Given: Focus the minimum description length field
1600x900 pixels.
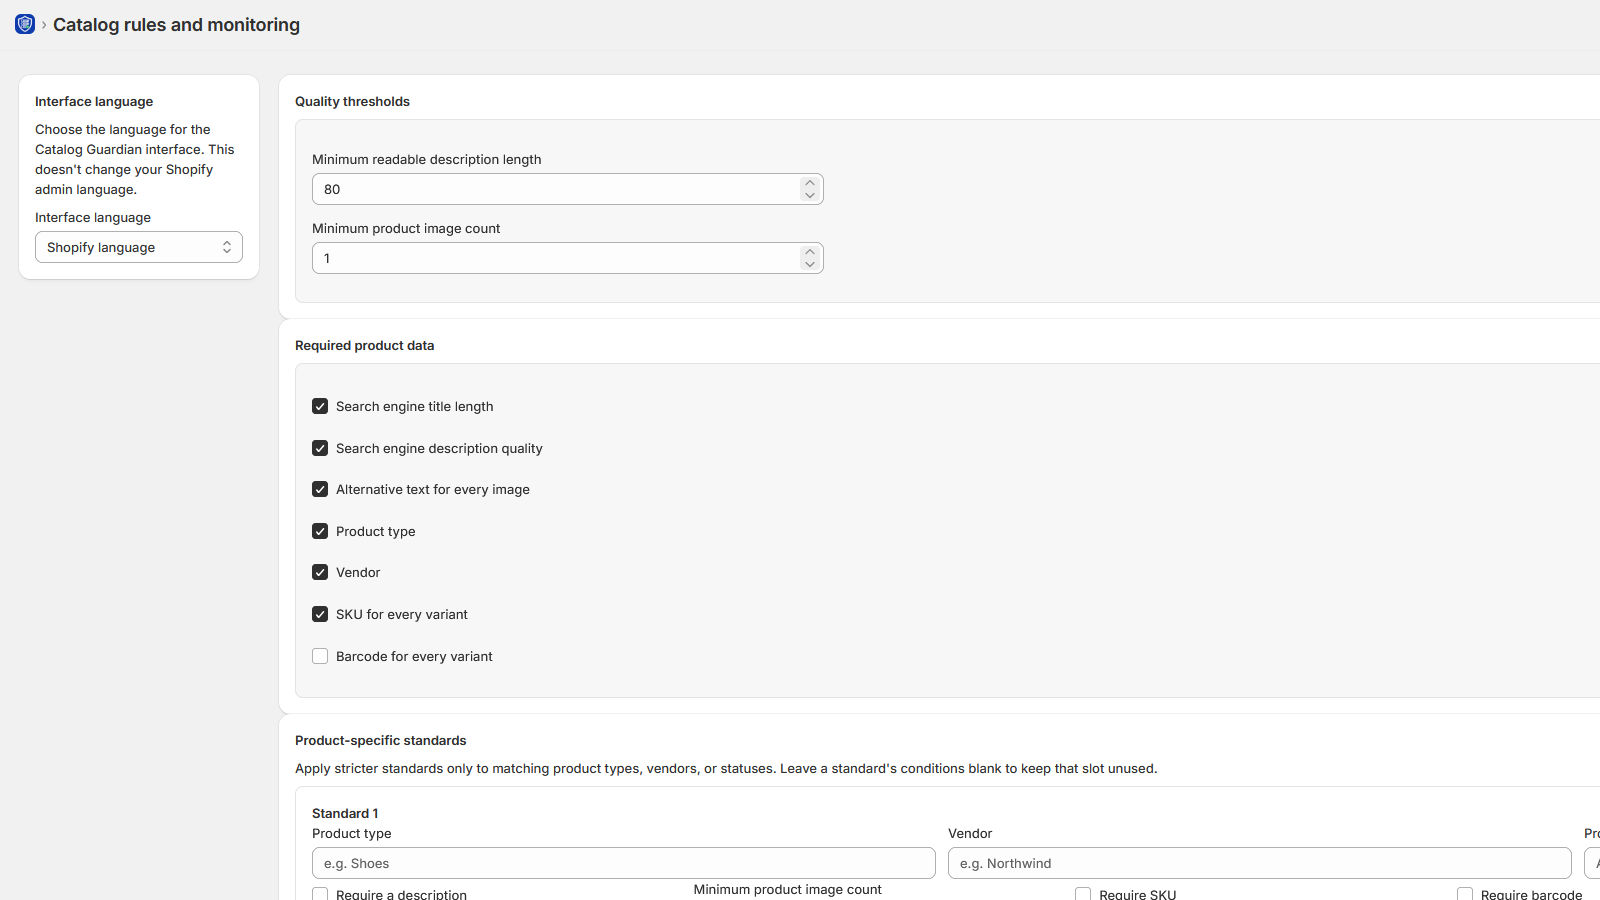Looking at the screenshot, I should click(x=556, y=189).
